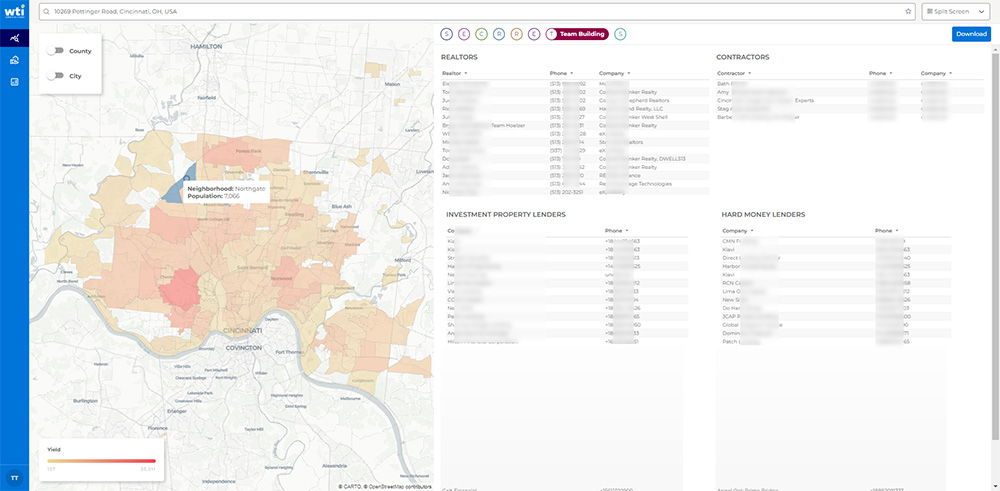Click the Yield gradient legend bar
This screenshot has height=491, width=1000.
click(101, 461)
